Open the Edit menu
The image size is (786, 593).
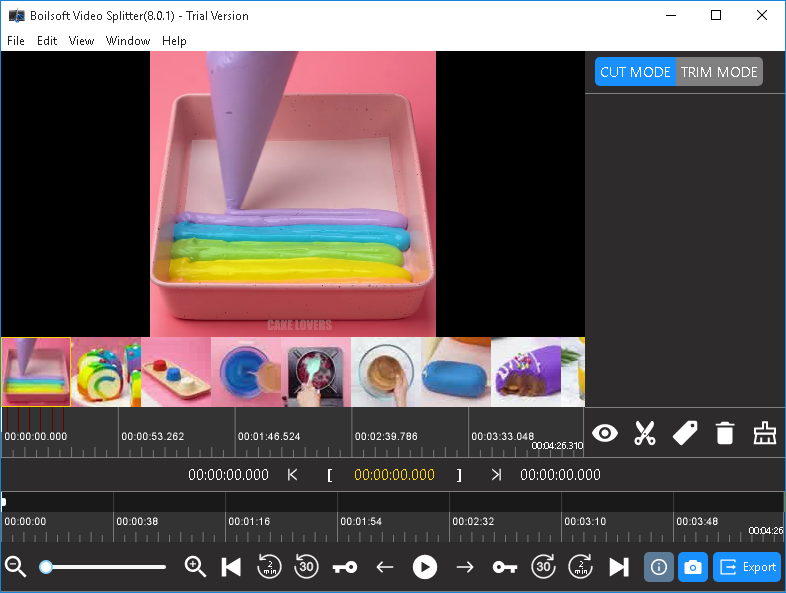coord(47,41)
